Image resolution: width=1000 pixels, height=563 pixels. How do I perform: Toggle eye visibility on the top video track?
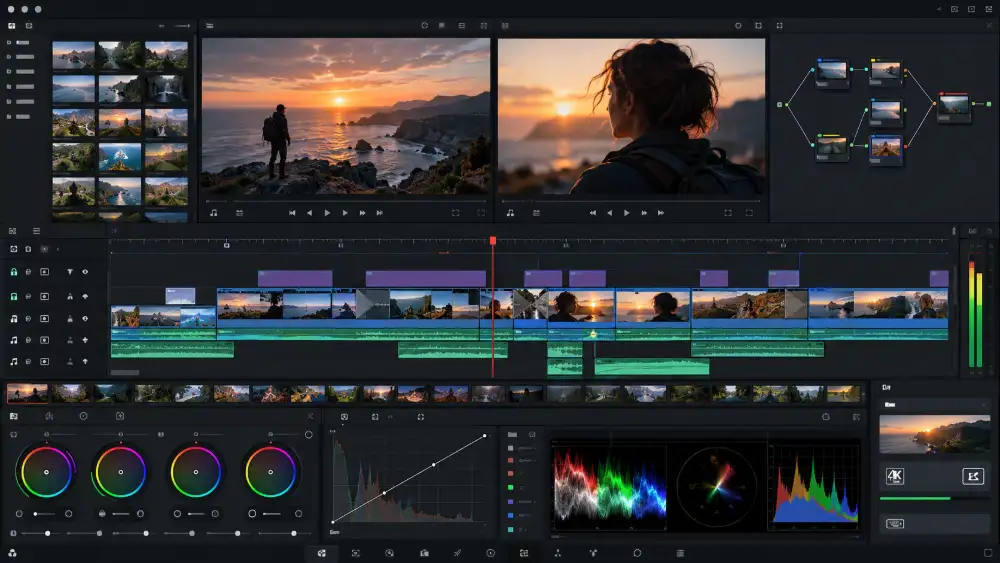coord(85,272)
